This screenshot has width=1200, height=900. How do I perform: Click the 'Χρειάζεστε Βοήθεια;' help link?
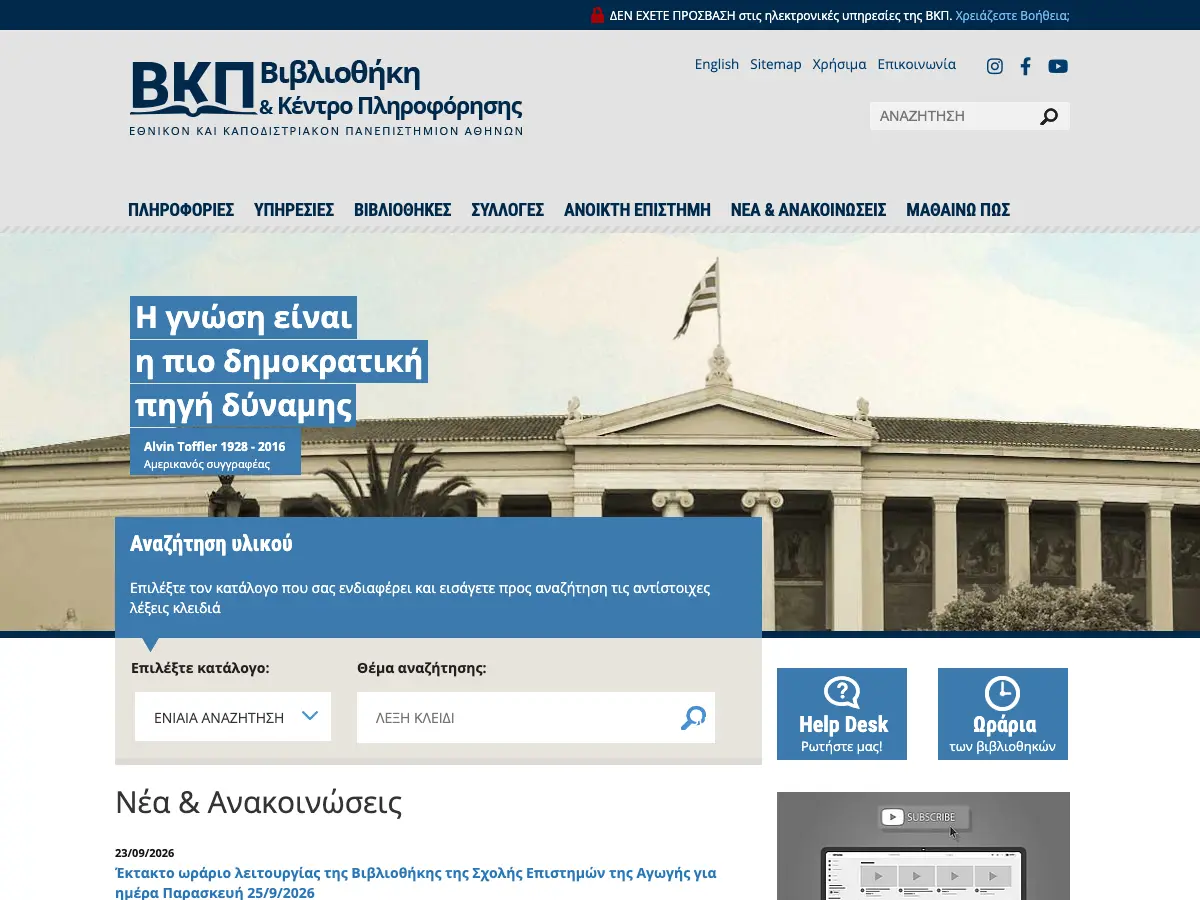(x=1012, y=15)
